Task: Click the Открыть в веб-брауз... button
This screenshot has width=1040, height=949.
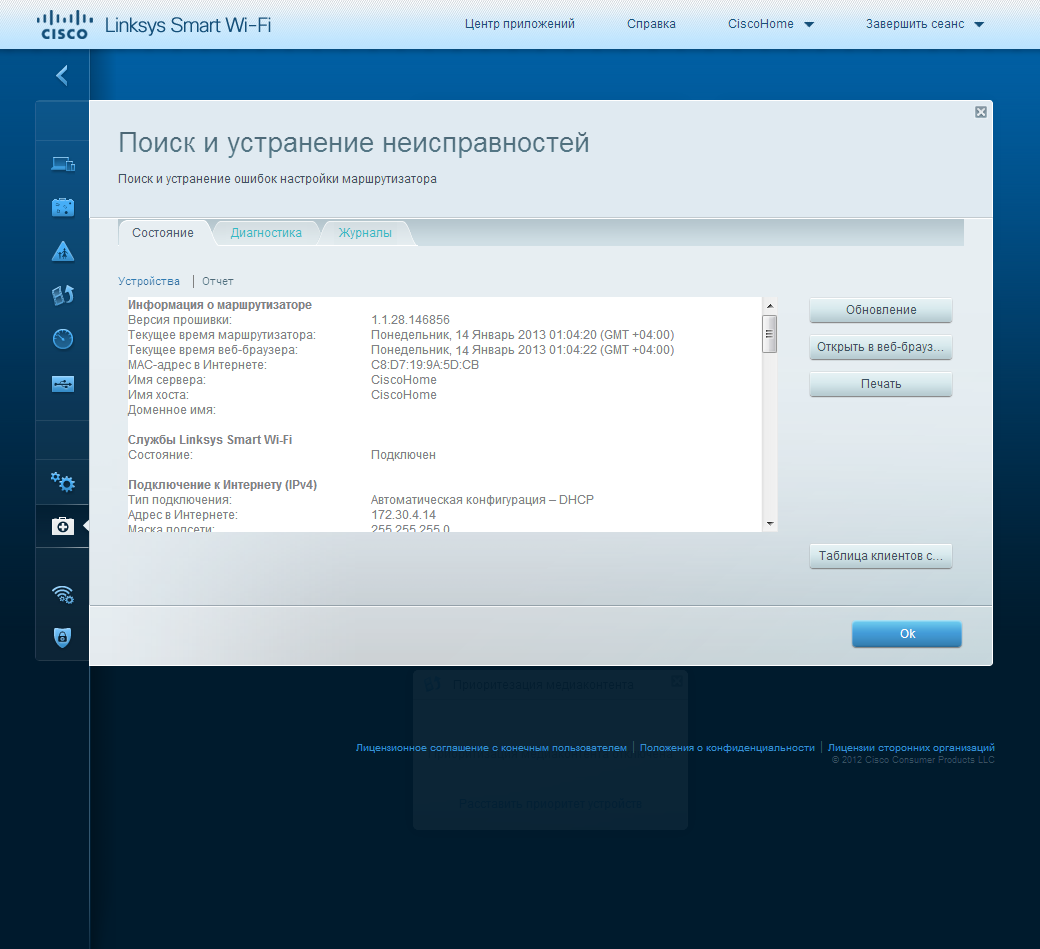Action: pos(881,347)
